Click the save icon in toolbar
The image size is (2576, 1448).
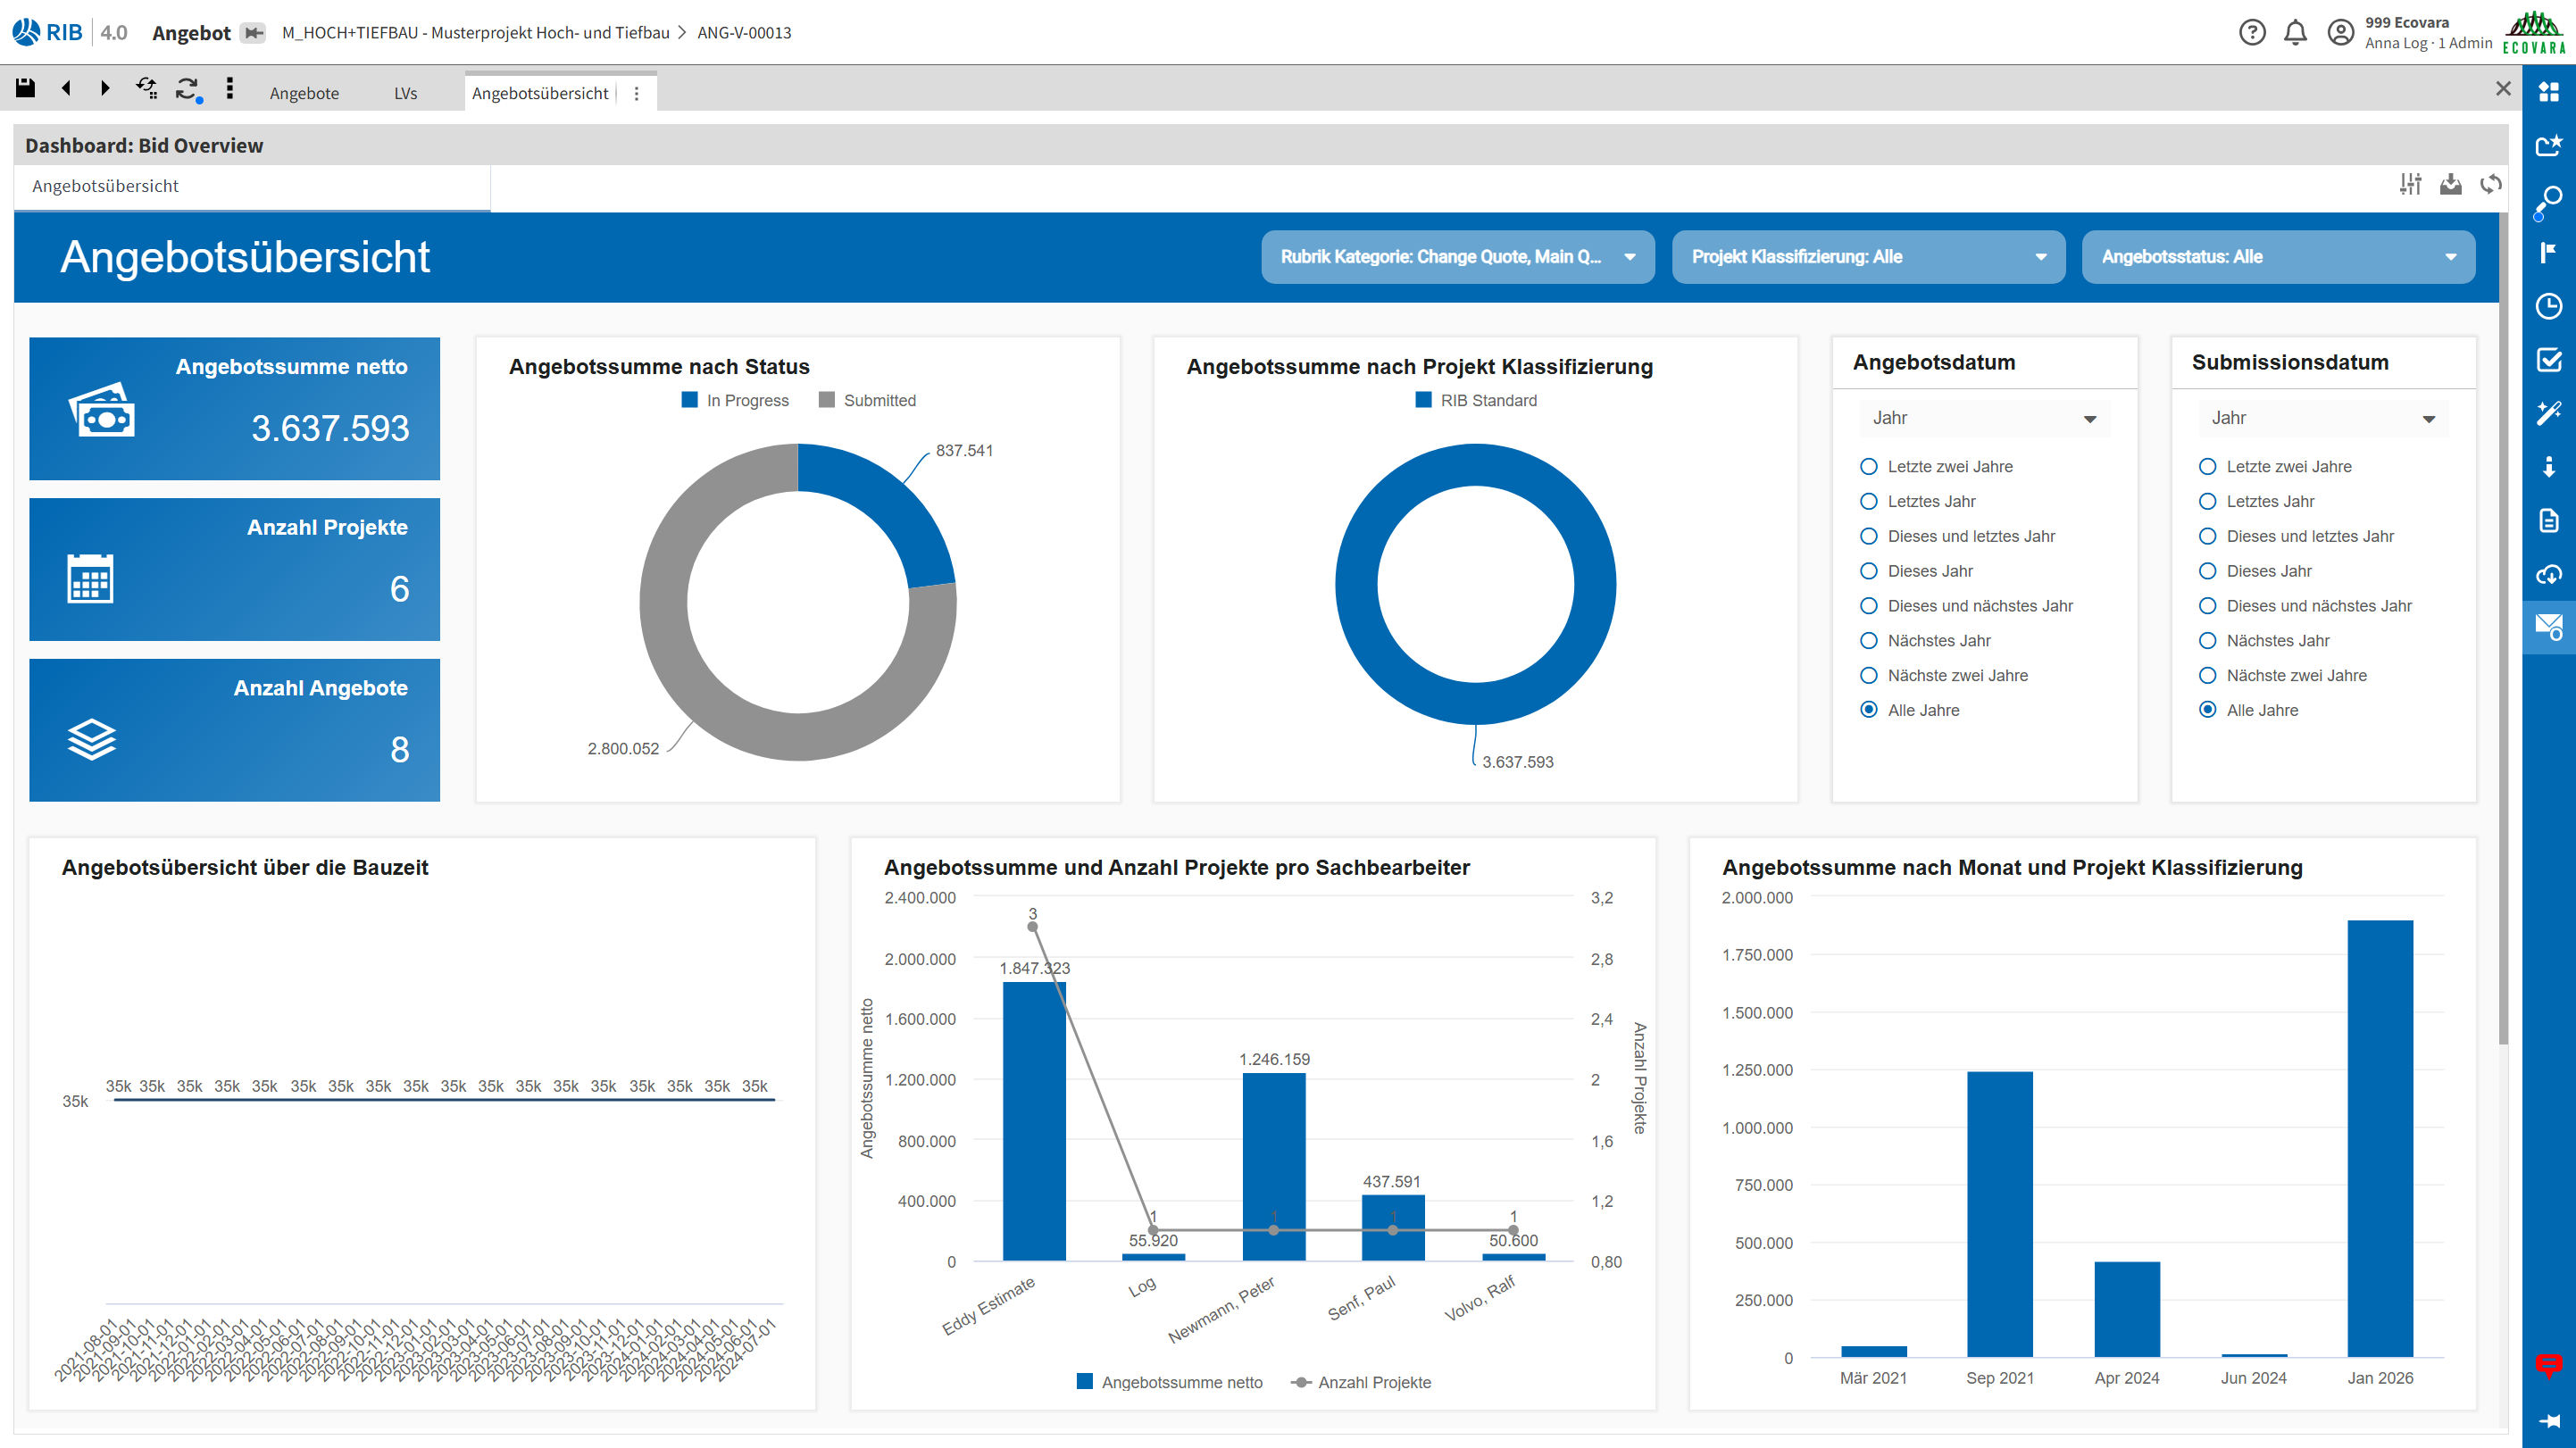[x=25, y=88]
